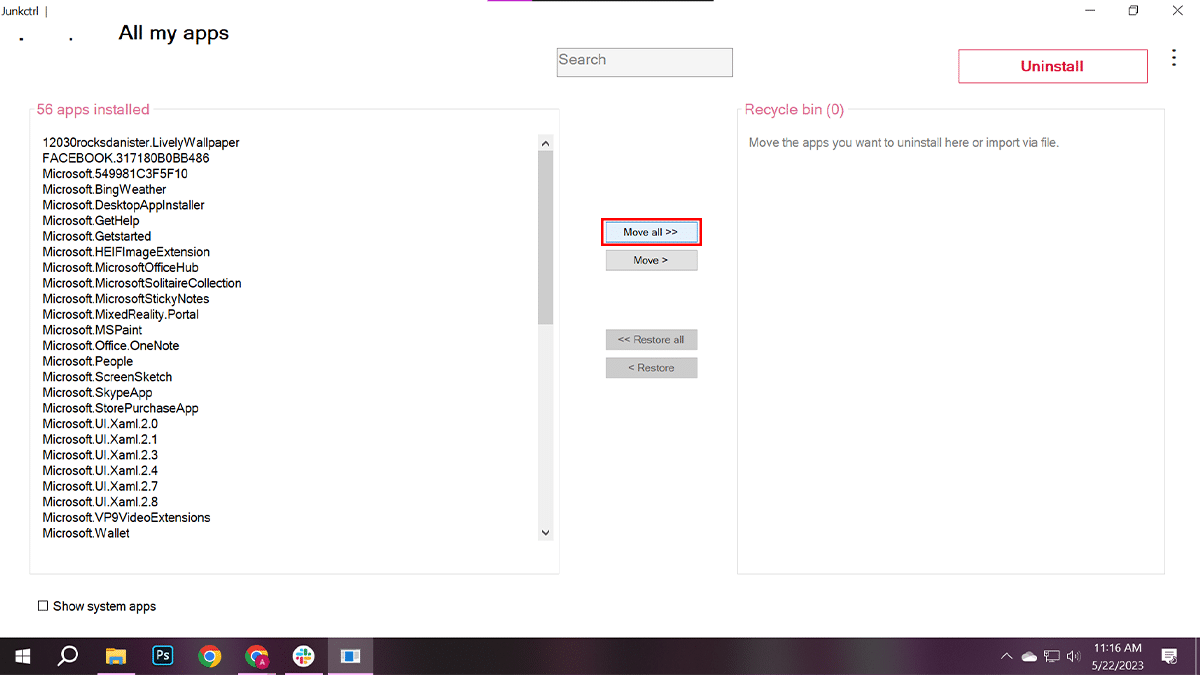The image size is (1200, 675).
Task: Expand the hidden system tray icons chevron
Action: [1006, 656]
